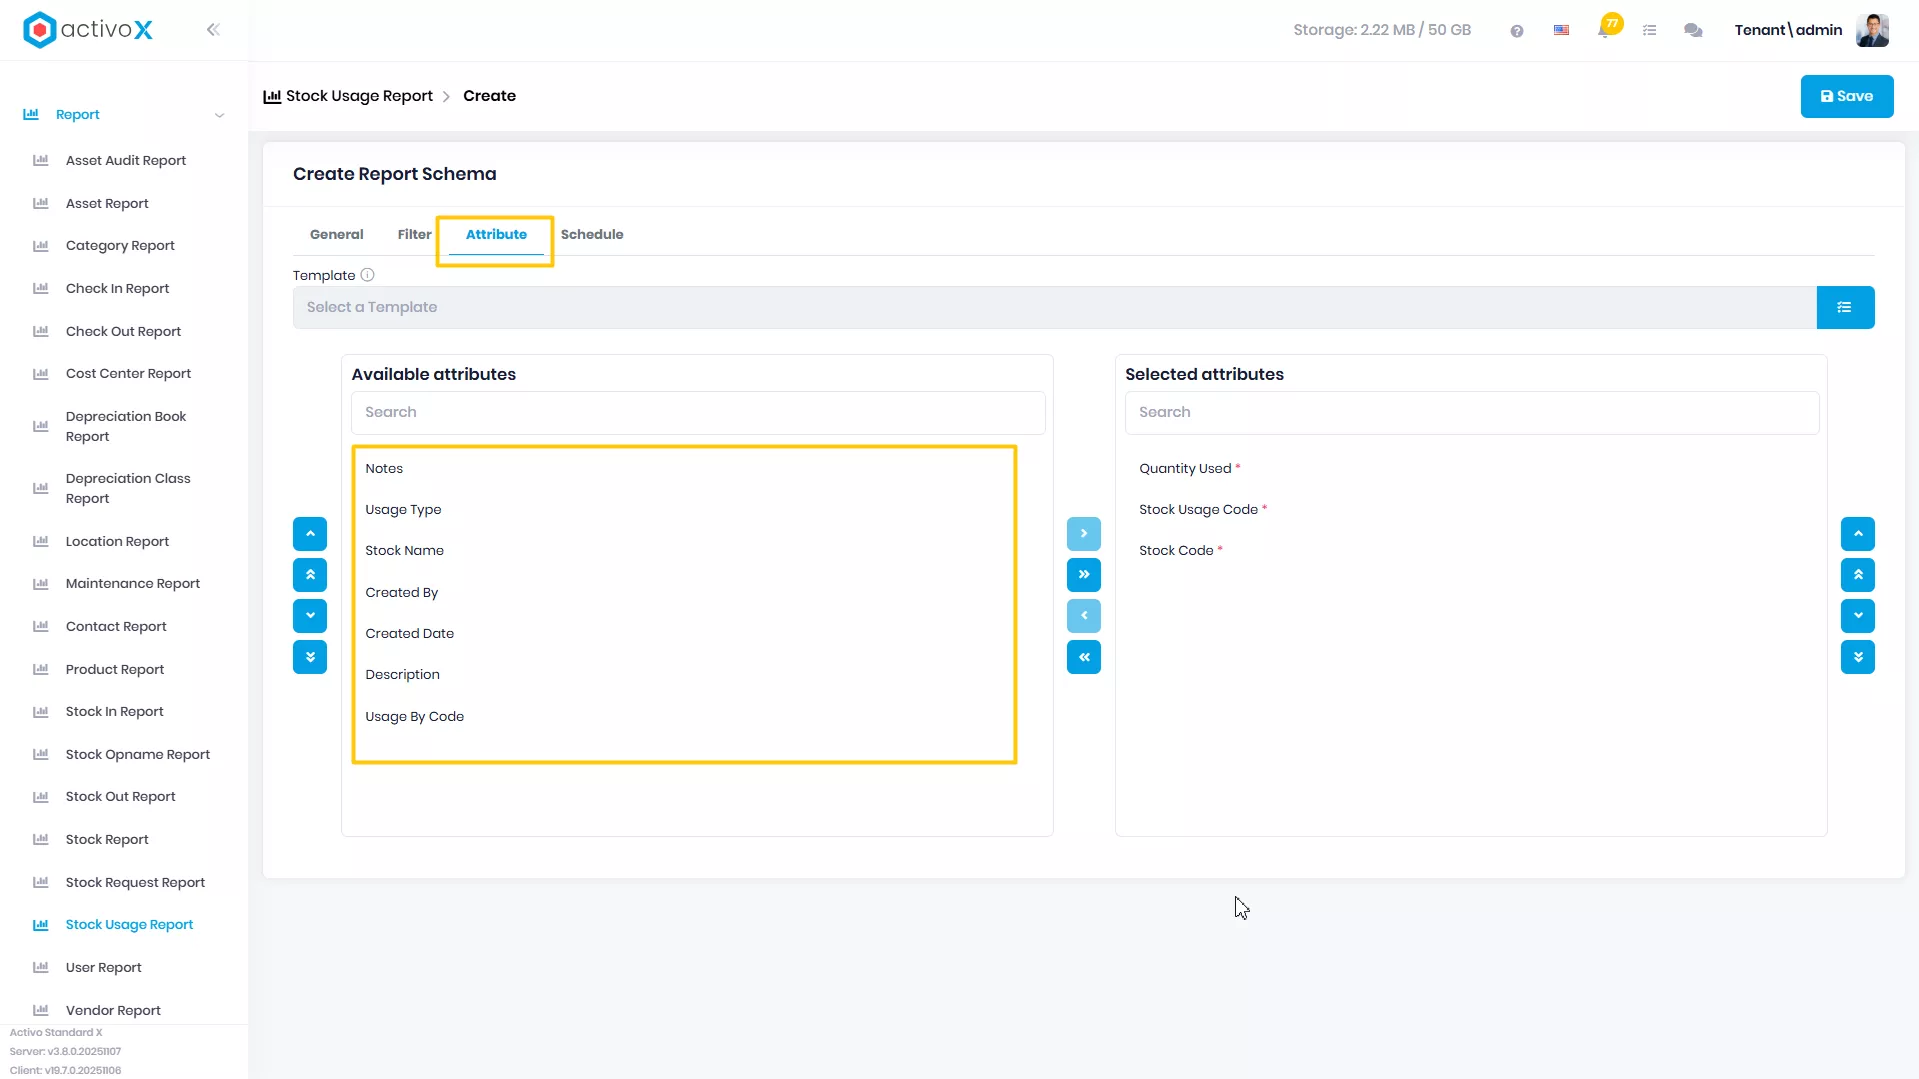Open Stock In Report in sidebar
This screenshot has height=1079, width=1919.
pyautogui.click(x=115, y=712)
